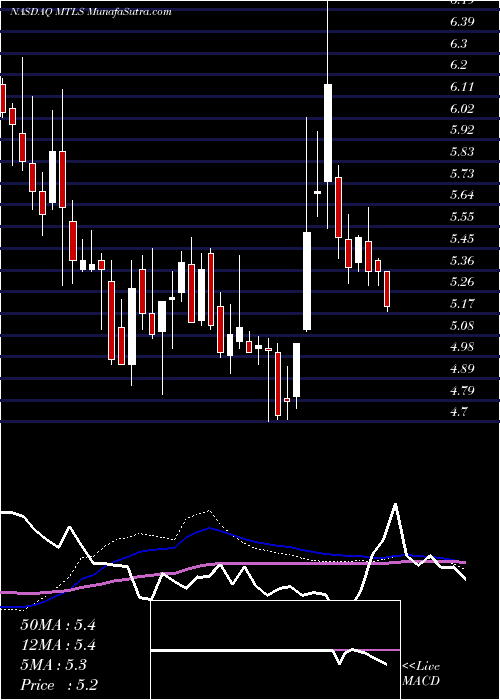
Task: Click the 5.83 price axis label
Action: (x=462, y=152)
